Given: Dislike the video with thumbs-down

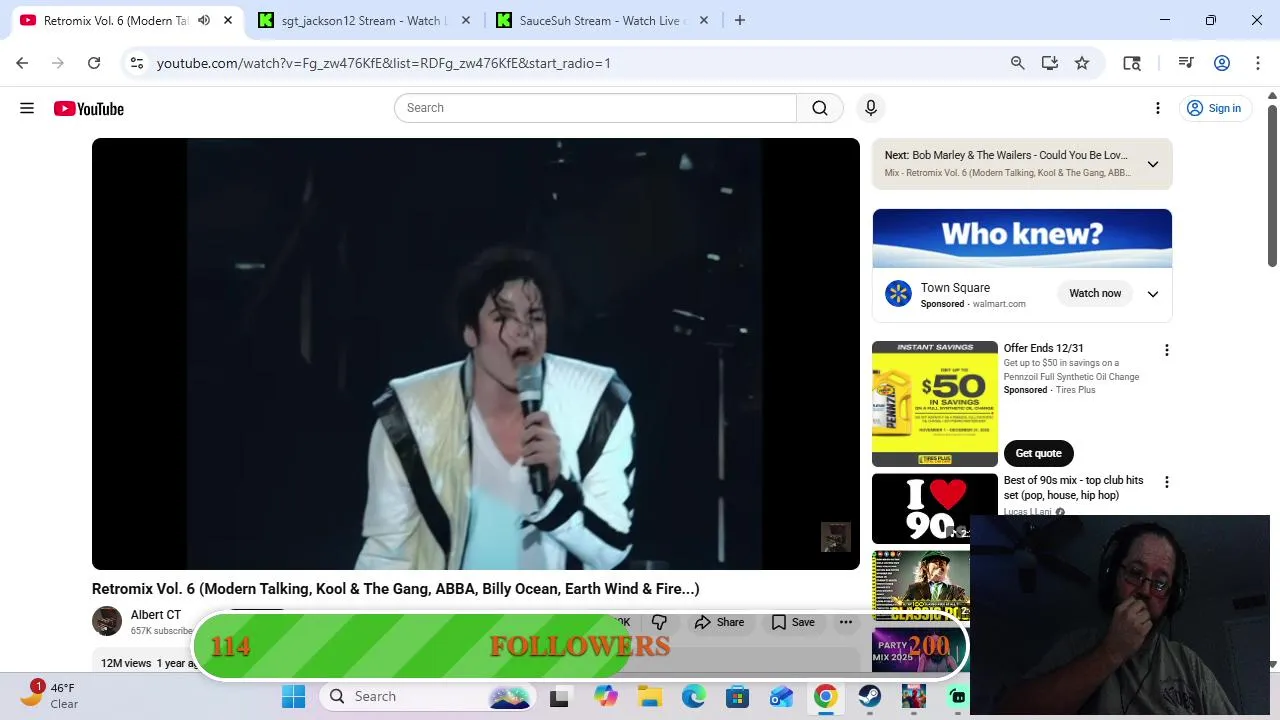Looking at the screenshot, I should [x=659, y=622].
